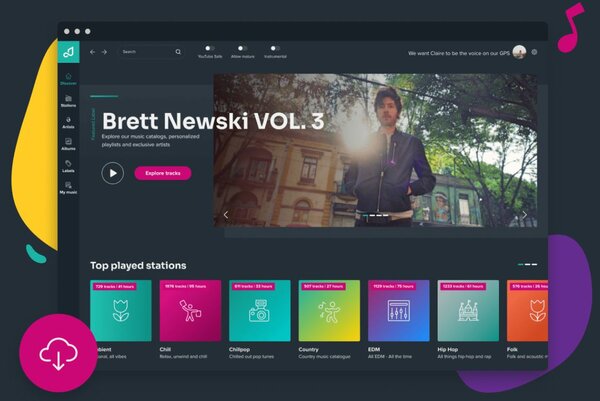Go to the next banner slide arrow

pos(524,214)
